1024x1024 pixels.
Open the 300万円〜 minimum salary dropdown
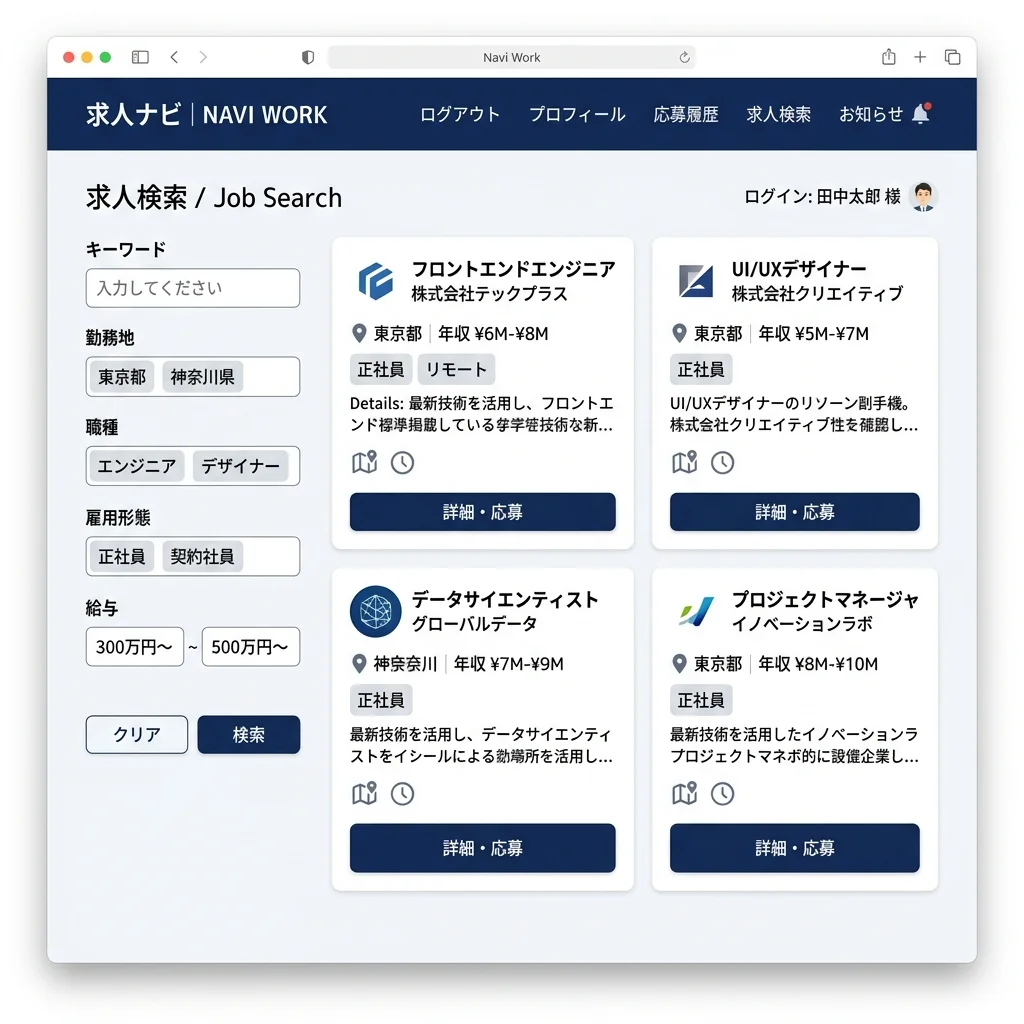135,647
